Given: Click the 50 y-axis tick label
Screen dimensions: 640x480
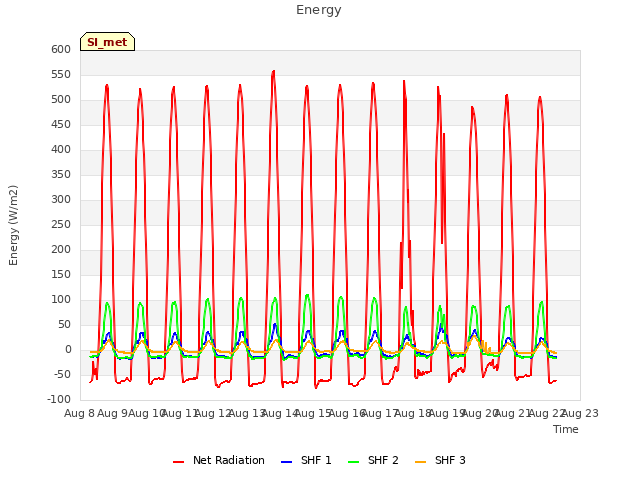Looking at the screenshot, I should [x=64, y=324].
